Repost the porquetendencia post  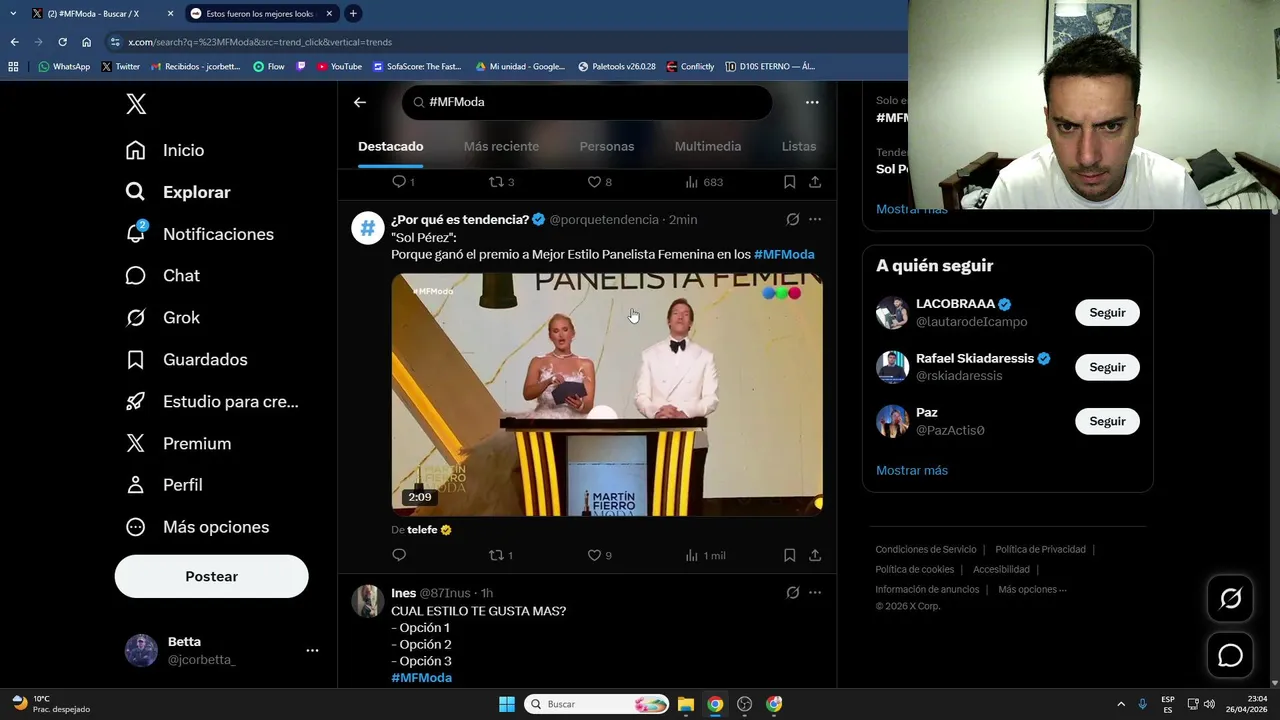point(500,555)
